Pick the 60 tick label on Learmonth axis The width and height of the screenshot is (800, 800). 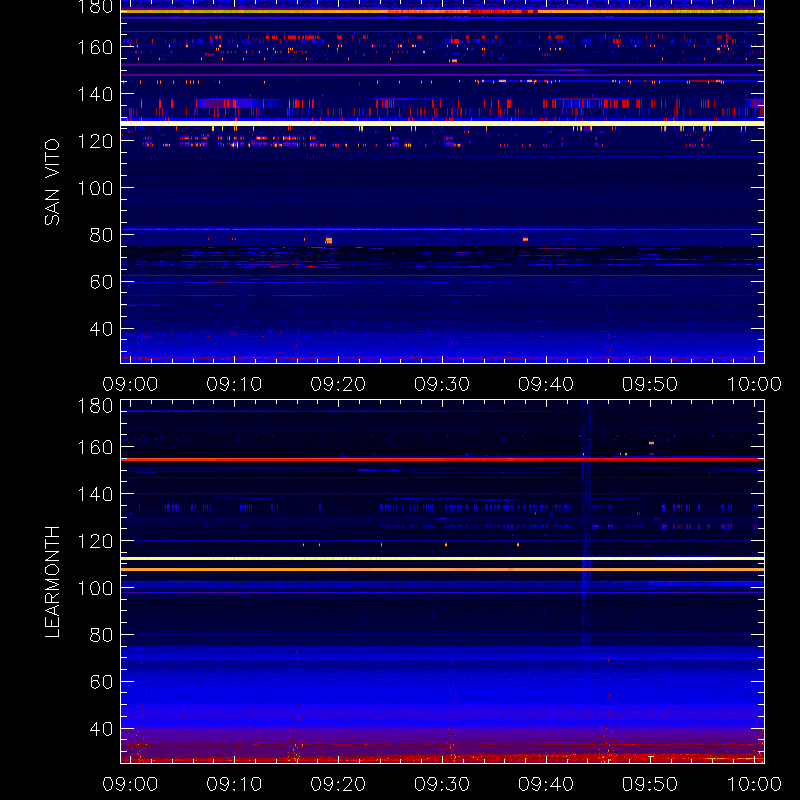101,682
